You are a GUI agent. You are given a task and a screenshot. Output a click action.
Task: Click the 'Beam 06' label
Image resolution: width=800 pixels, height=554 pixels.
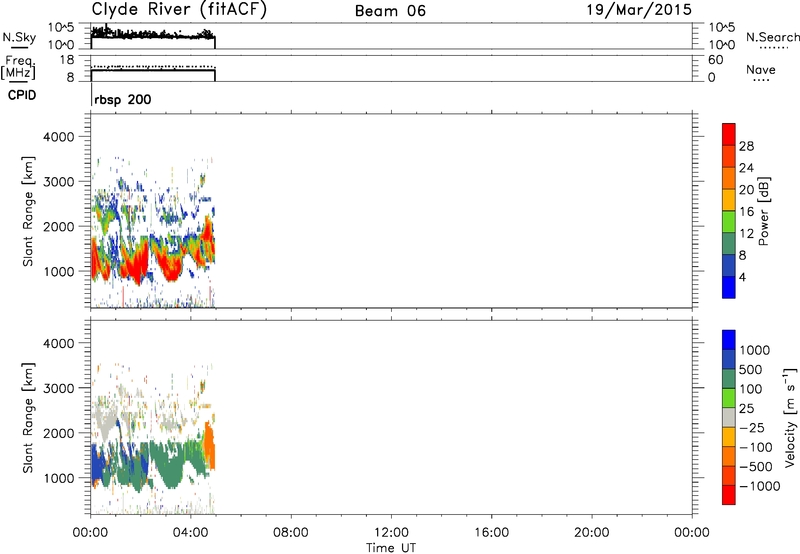(390, 11)
